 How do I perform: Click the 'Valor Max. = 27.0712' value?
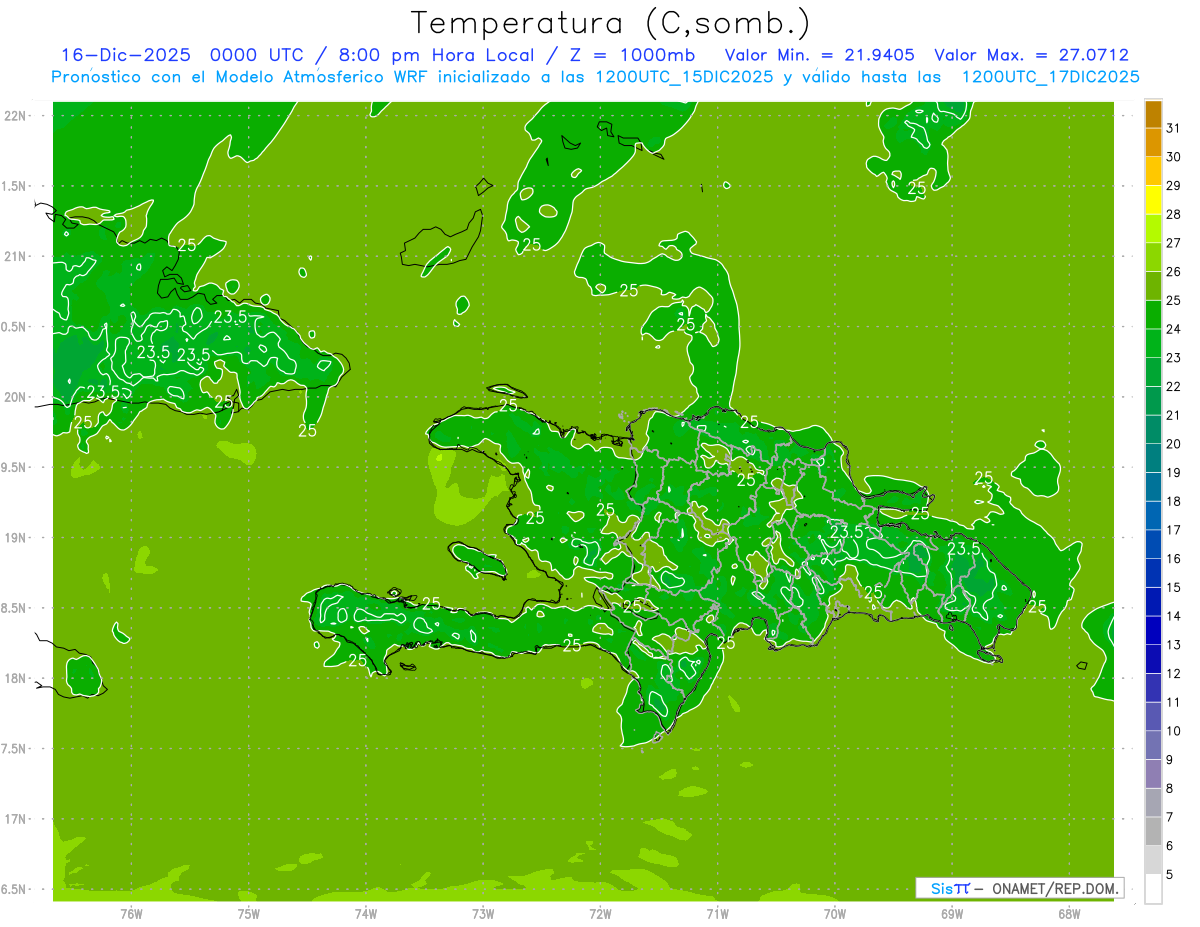click(x=1032, y=55)
